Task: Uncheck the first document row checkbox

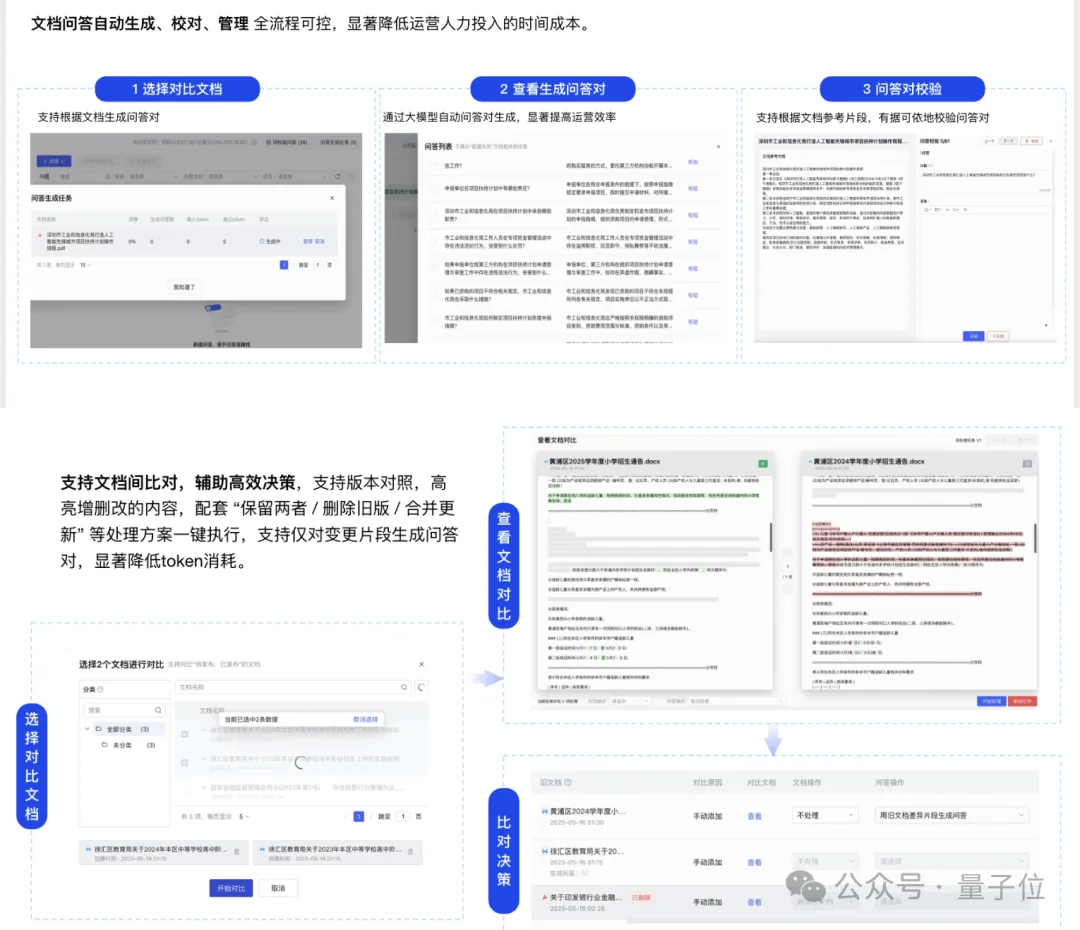Action: [184, 733]
